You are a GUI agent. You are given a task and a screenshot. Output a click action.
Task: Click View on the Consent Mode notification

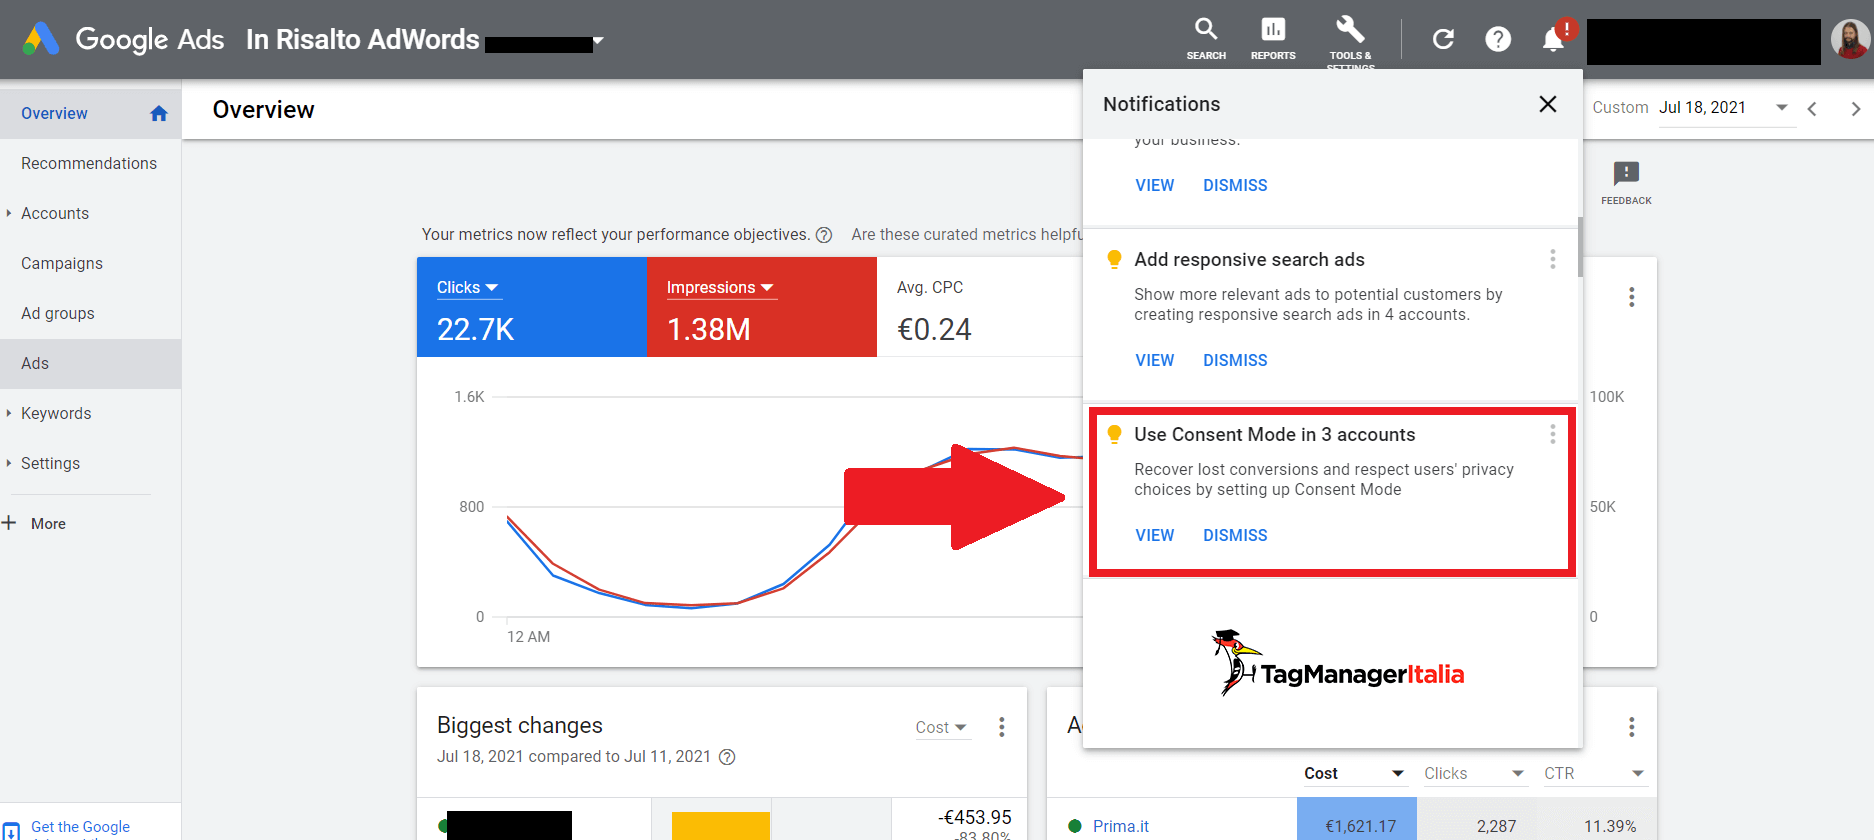(x=1154, y=535)
